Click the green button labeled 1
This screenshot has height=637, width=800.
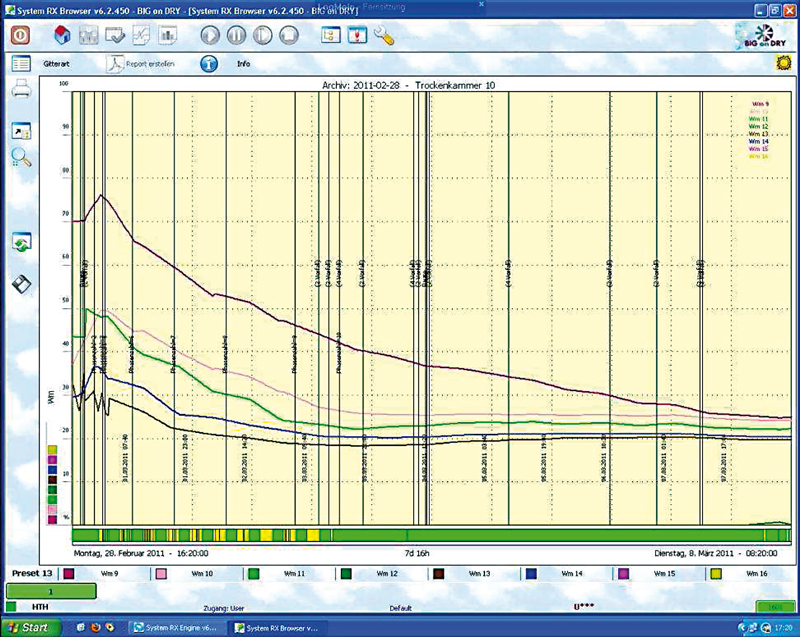51,592
